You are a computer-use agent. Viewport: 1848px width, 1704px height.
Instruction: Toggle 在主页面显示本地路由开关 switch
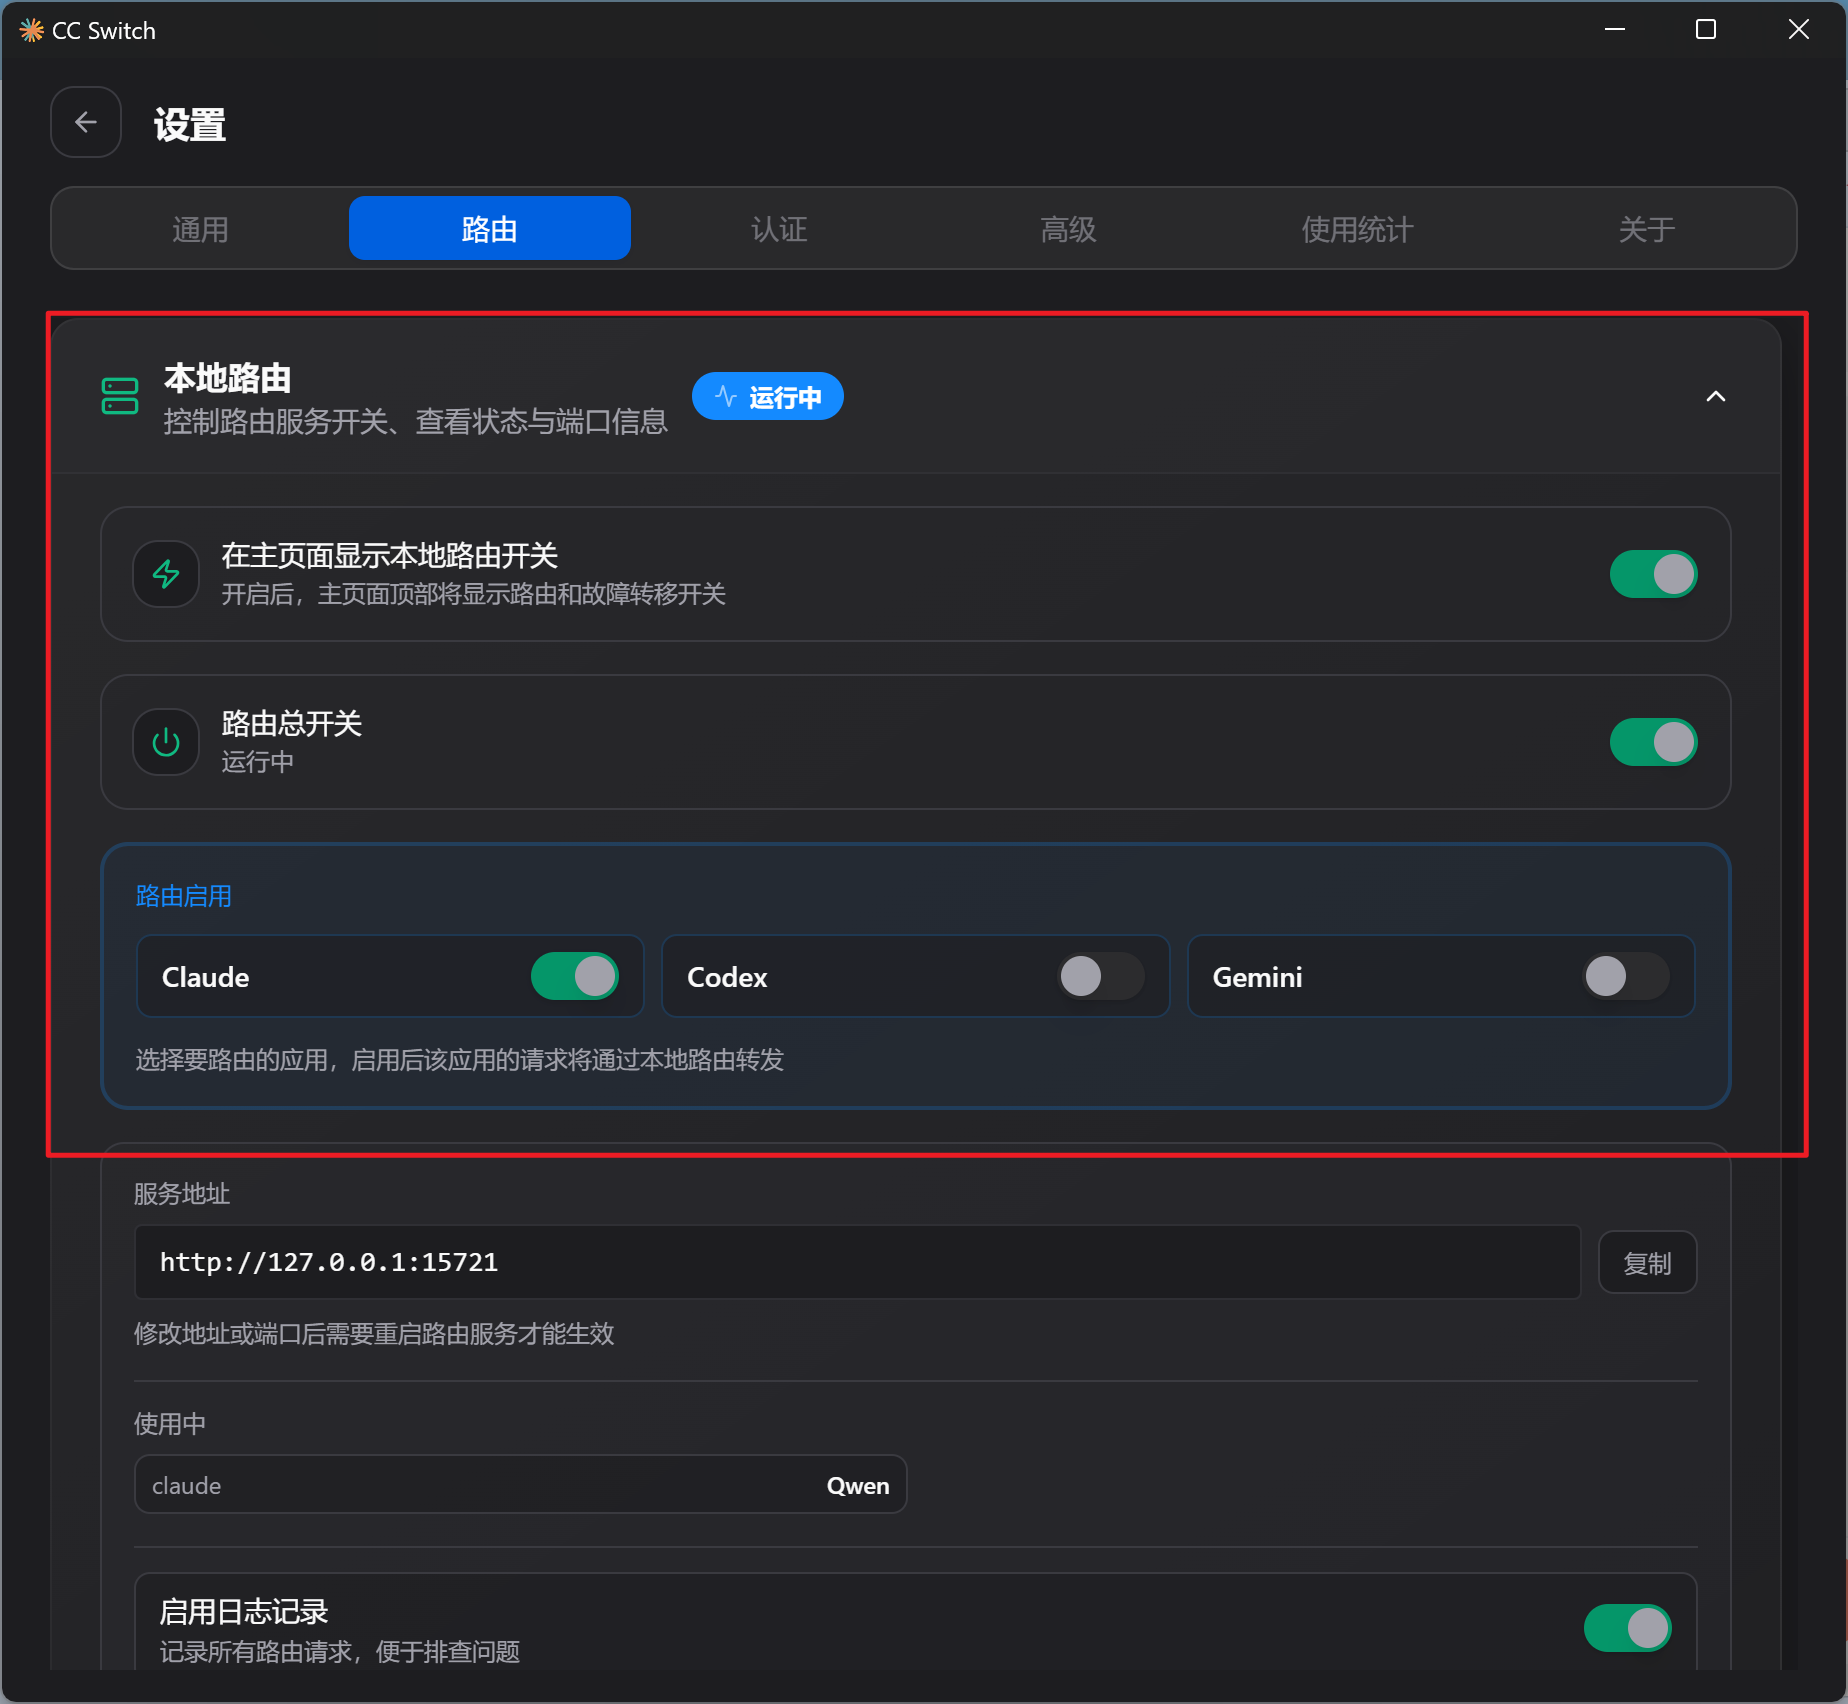1653,574
